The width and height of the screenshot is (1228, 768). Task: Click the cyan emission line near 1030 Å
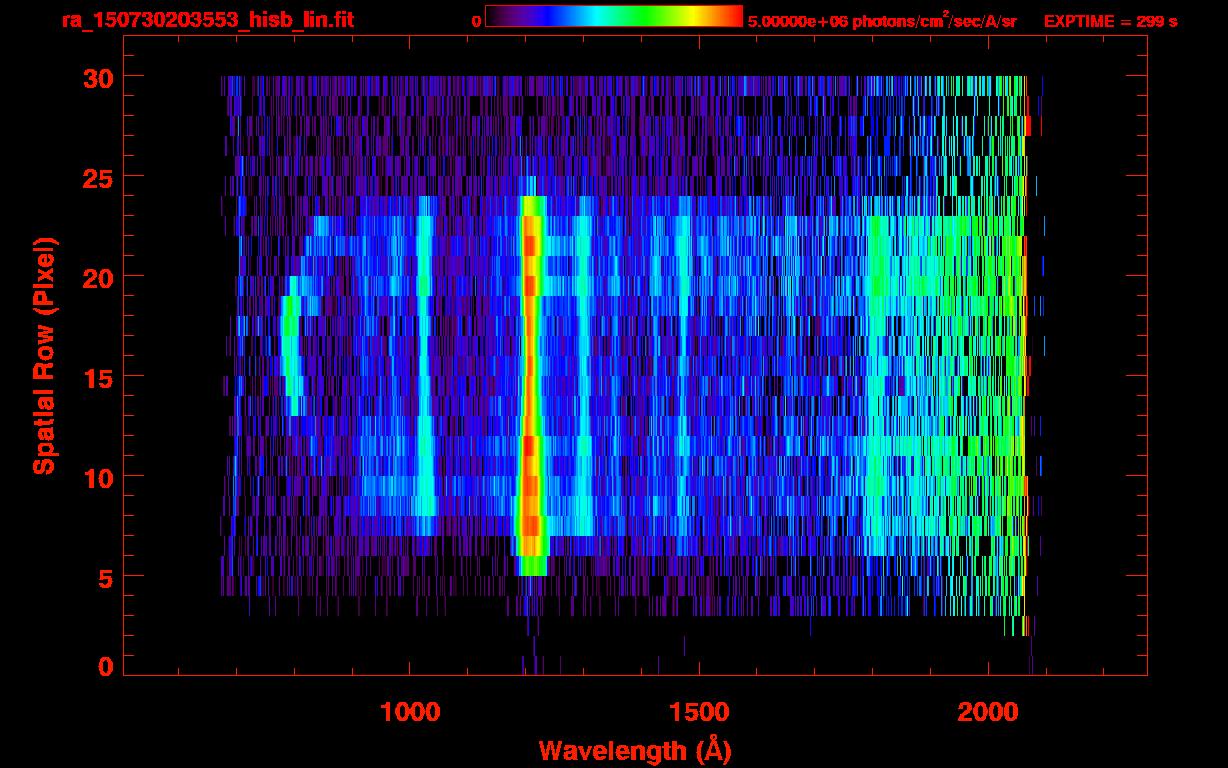click(x=426, y=365)
